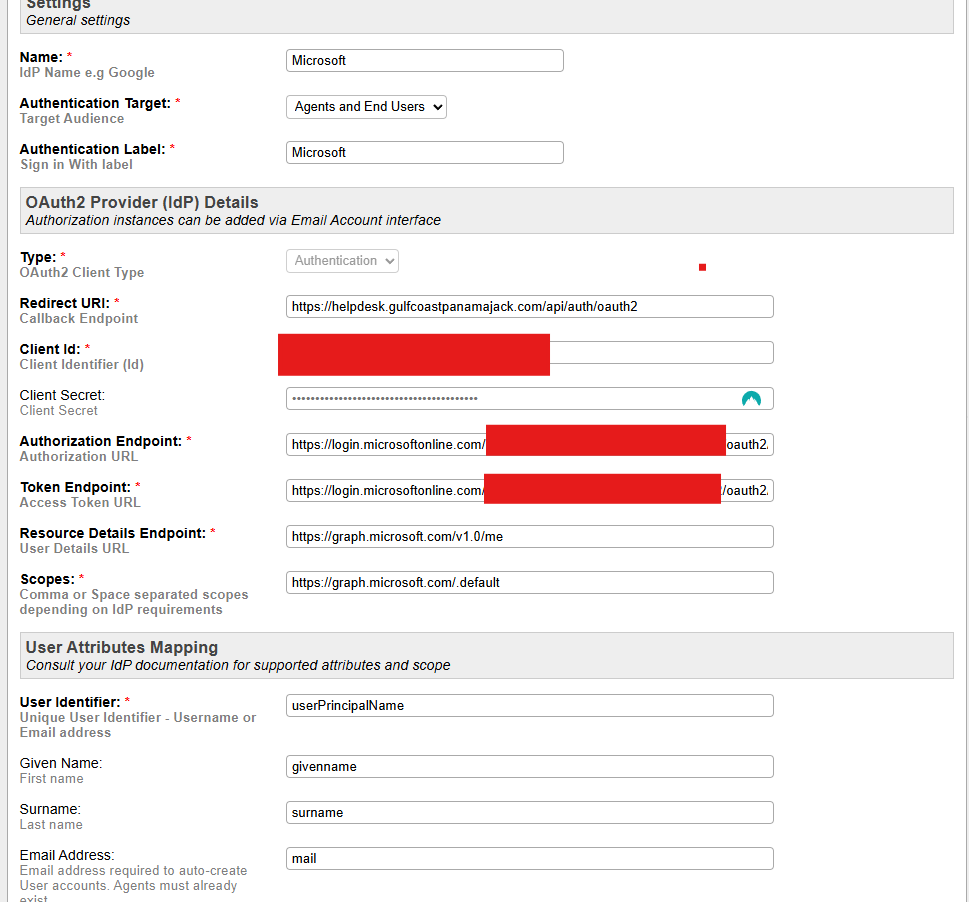
Task: Click the "First name" hint text
Action: [x=52, y=778]
